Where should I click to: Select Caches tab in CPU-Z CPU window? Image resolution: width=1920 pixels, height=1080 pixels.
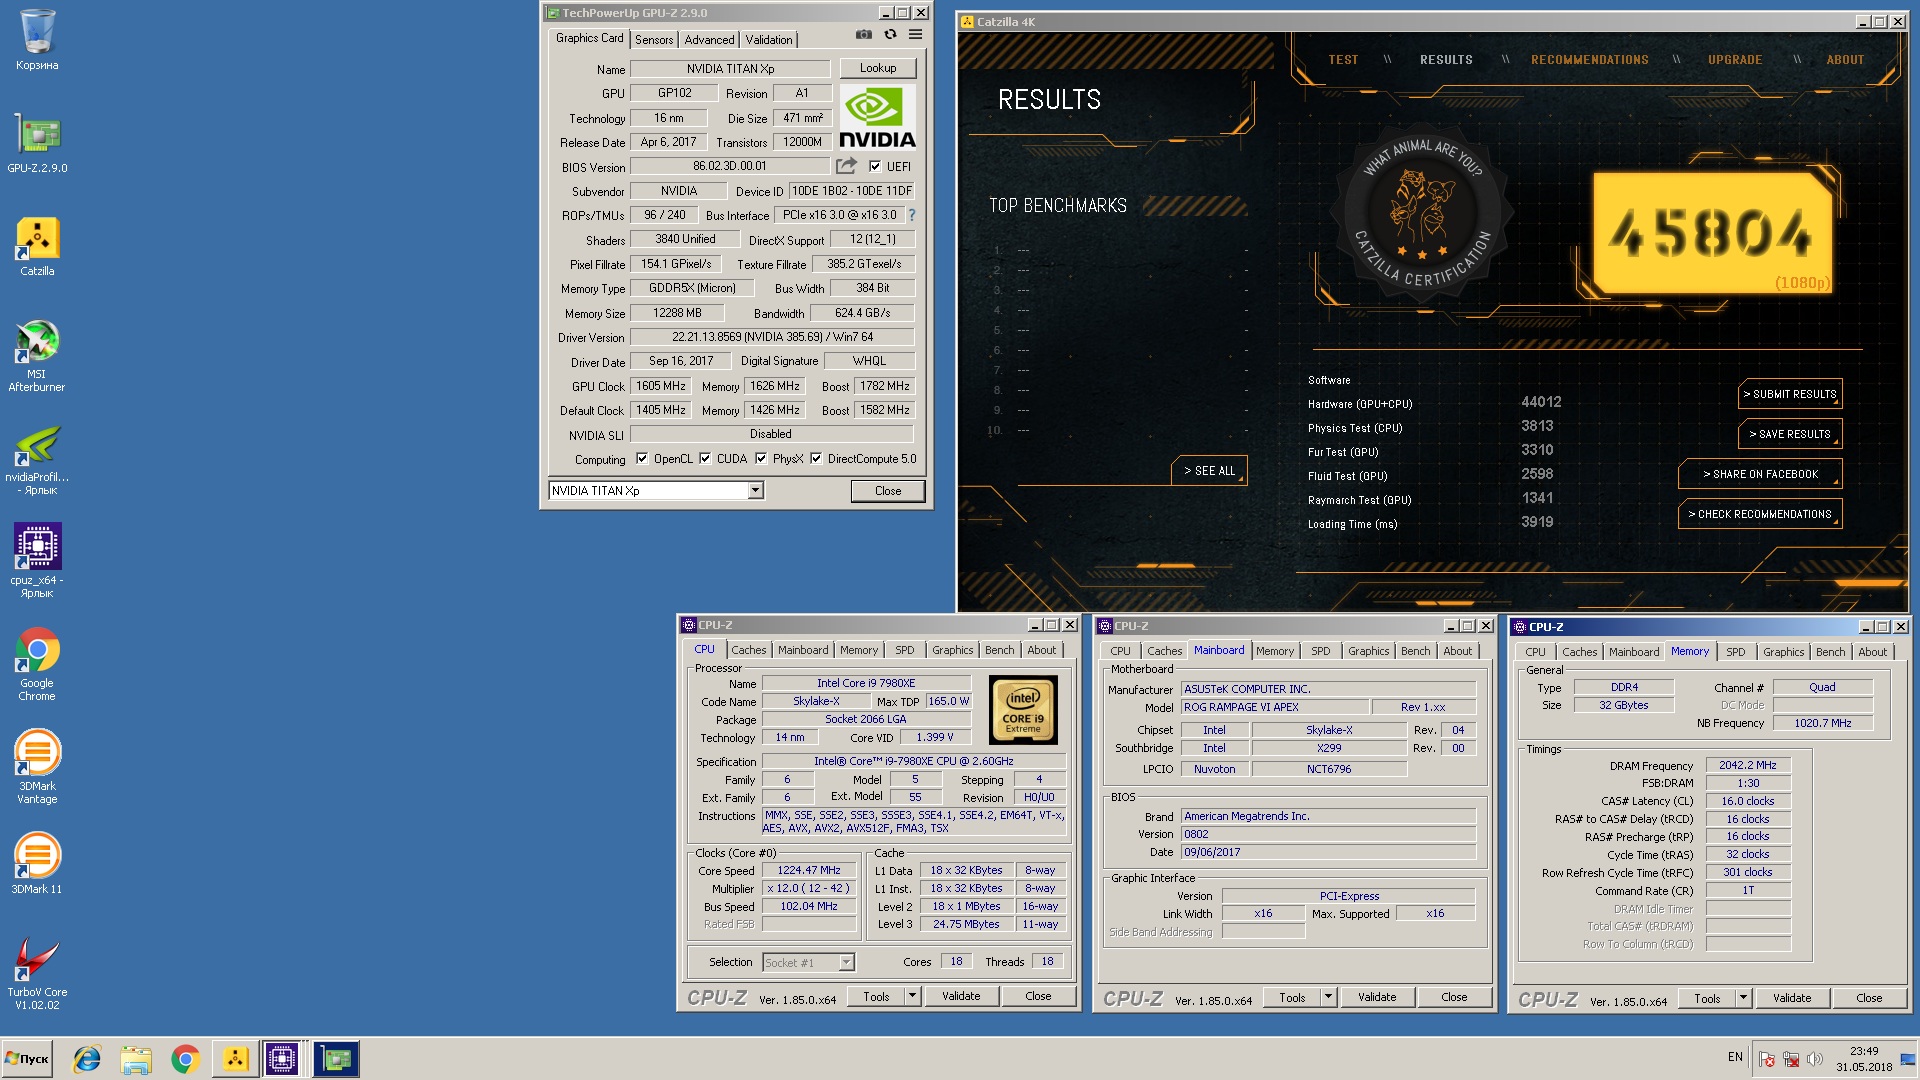748,650
